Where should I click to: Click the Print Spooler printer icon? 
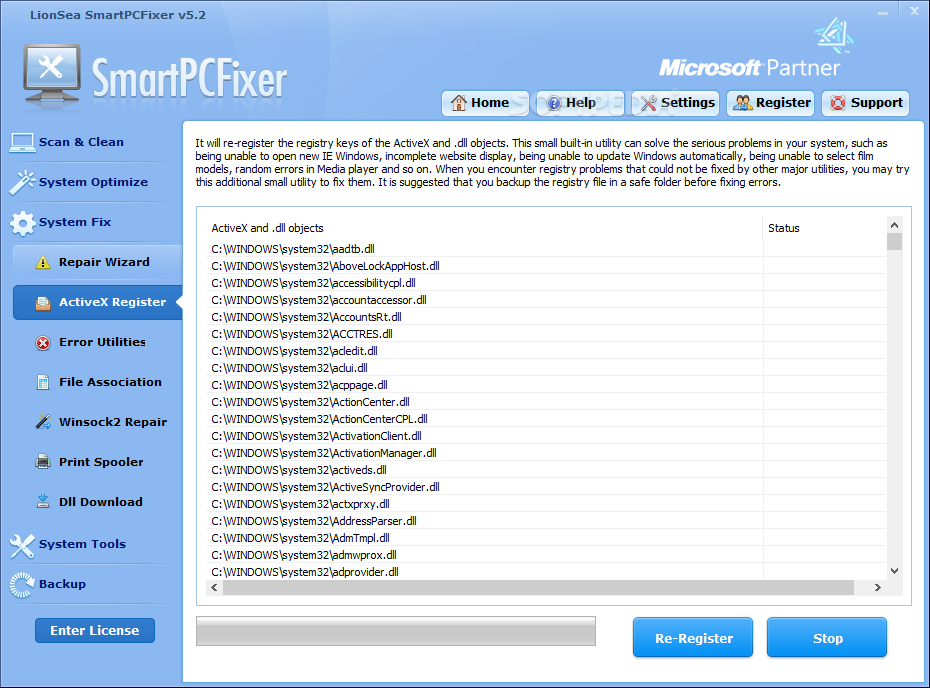click(x=43, y=462)
